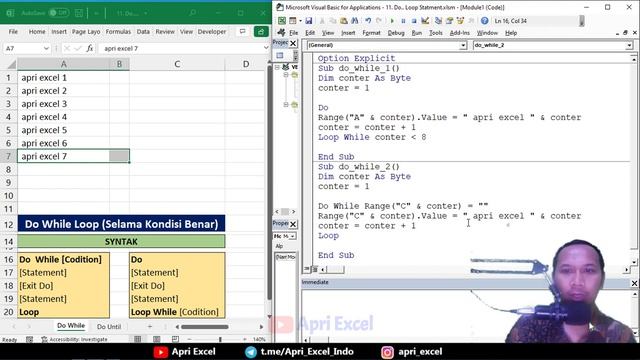The image size is (640, 360).
Task: Open the Insert menu in VBA editor
Action: pos(348,33)
